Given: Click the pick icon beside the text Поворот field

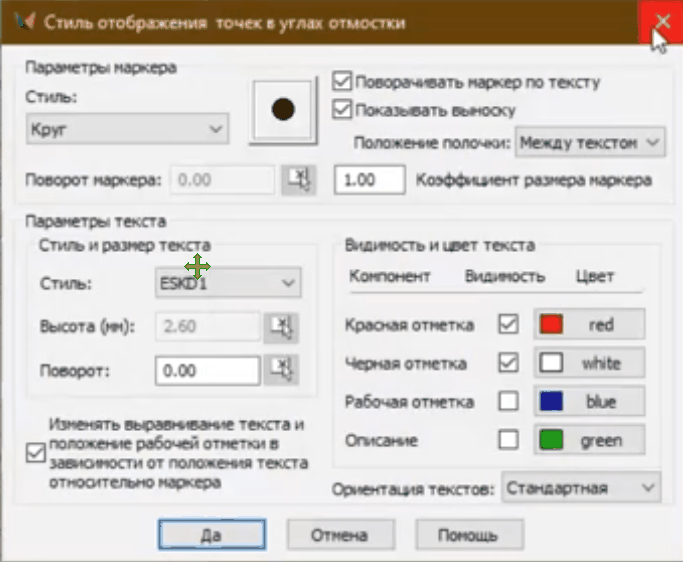Looking at the screenshot, I should 281,371.
